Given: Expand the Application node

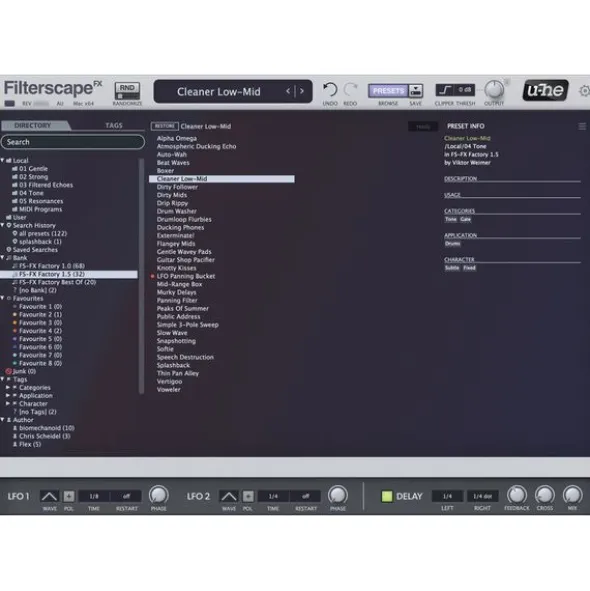Looking at the screenshot, I should (x=8, y=395).
